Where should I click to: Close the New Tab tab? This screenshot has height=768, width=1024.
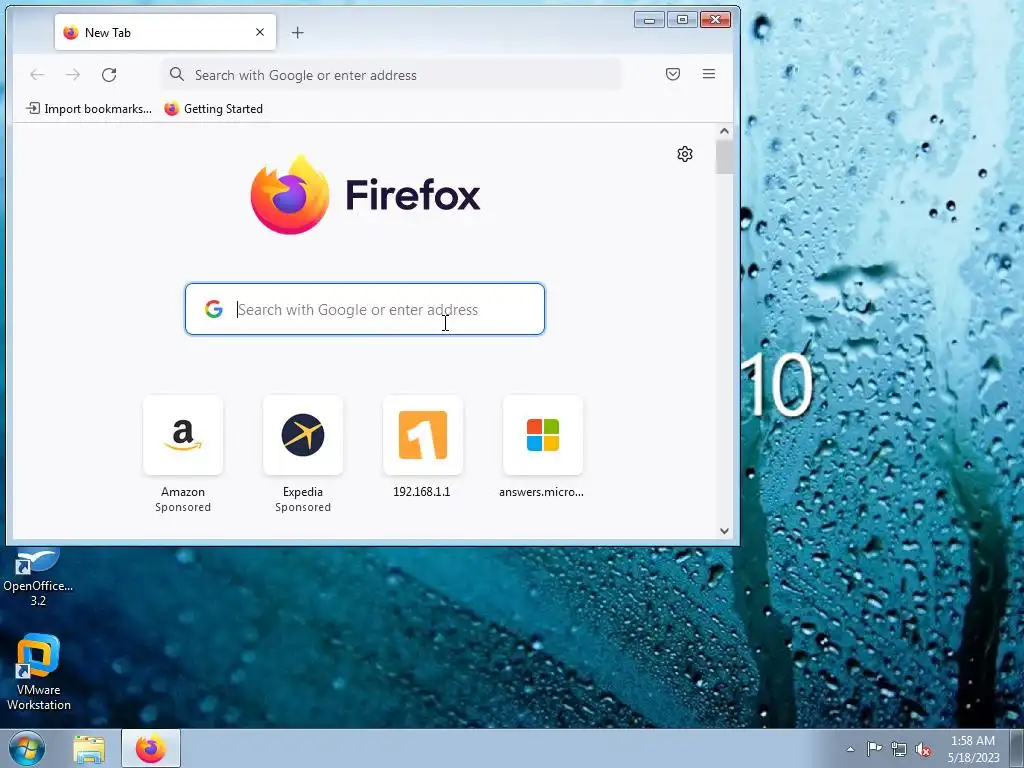260,32
